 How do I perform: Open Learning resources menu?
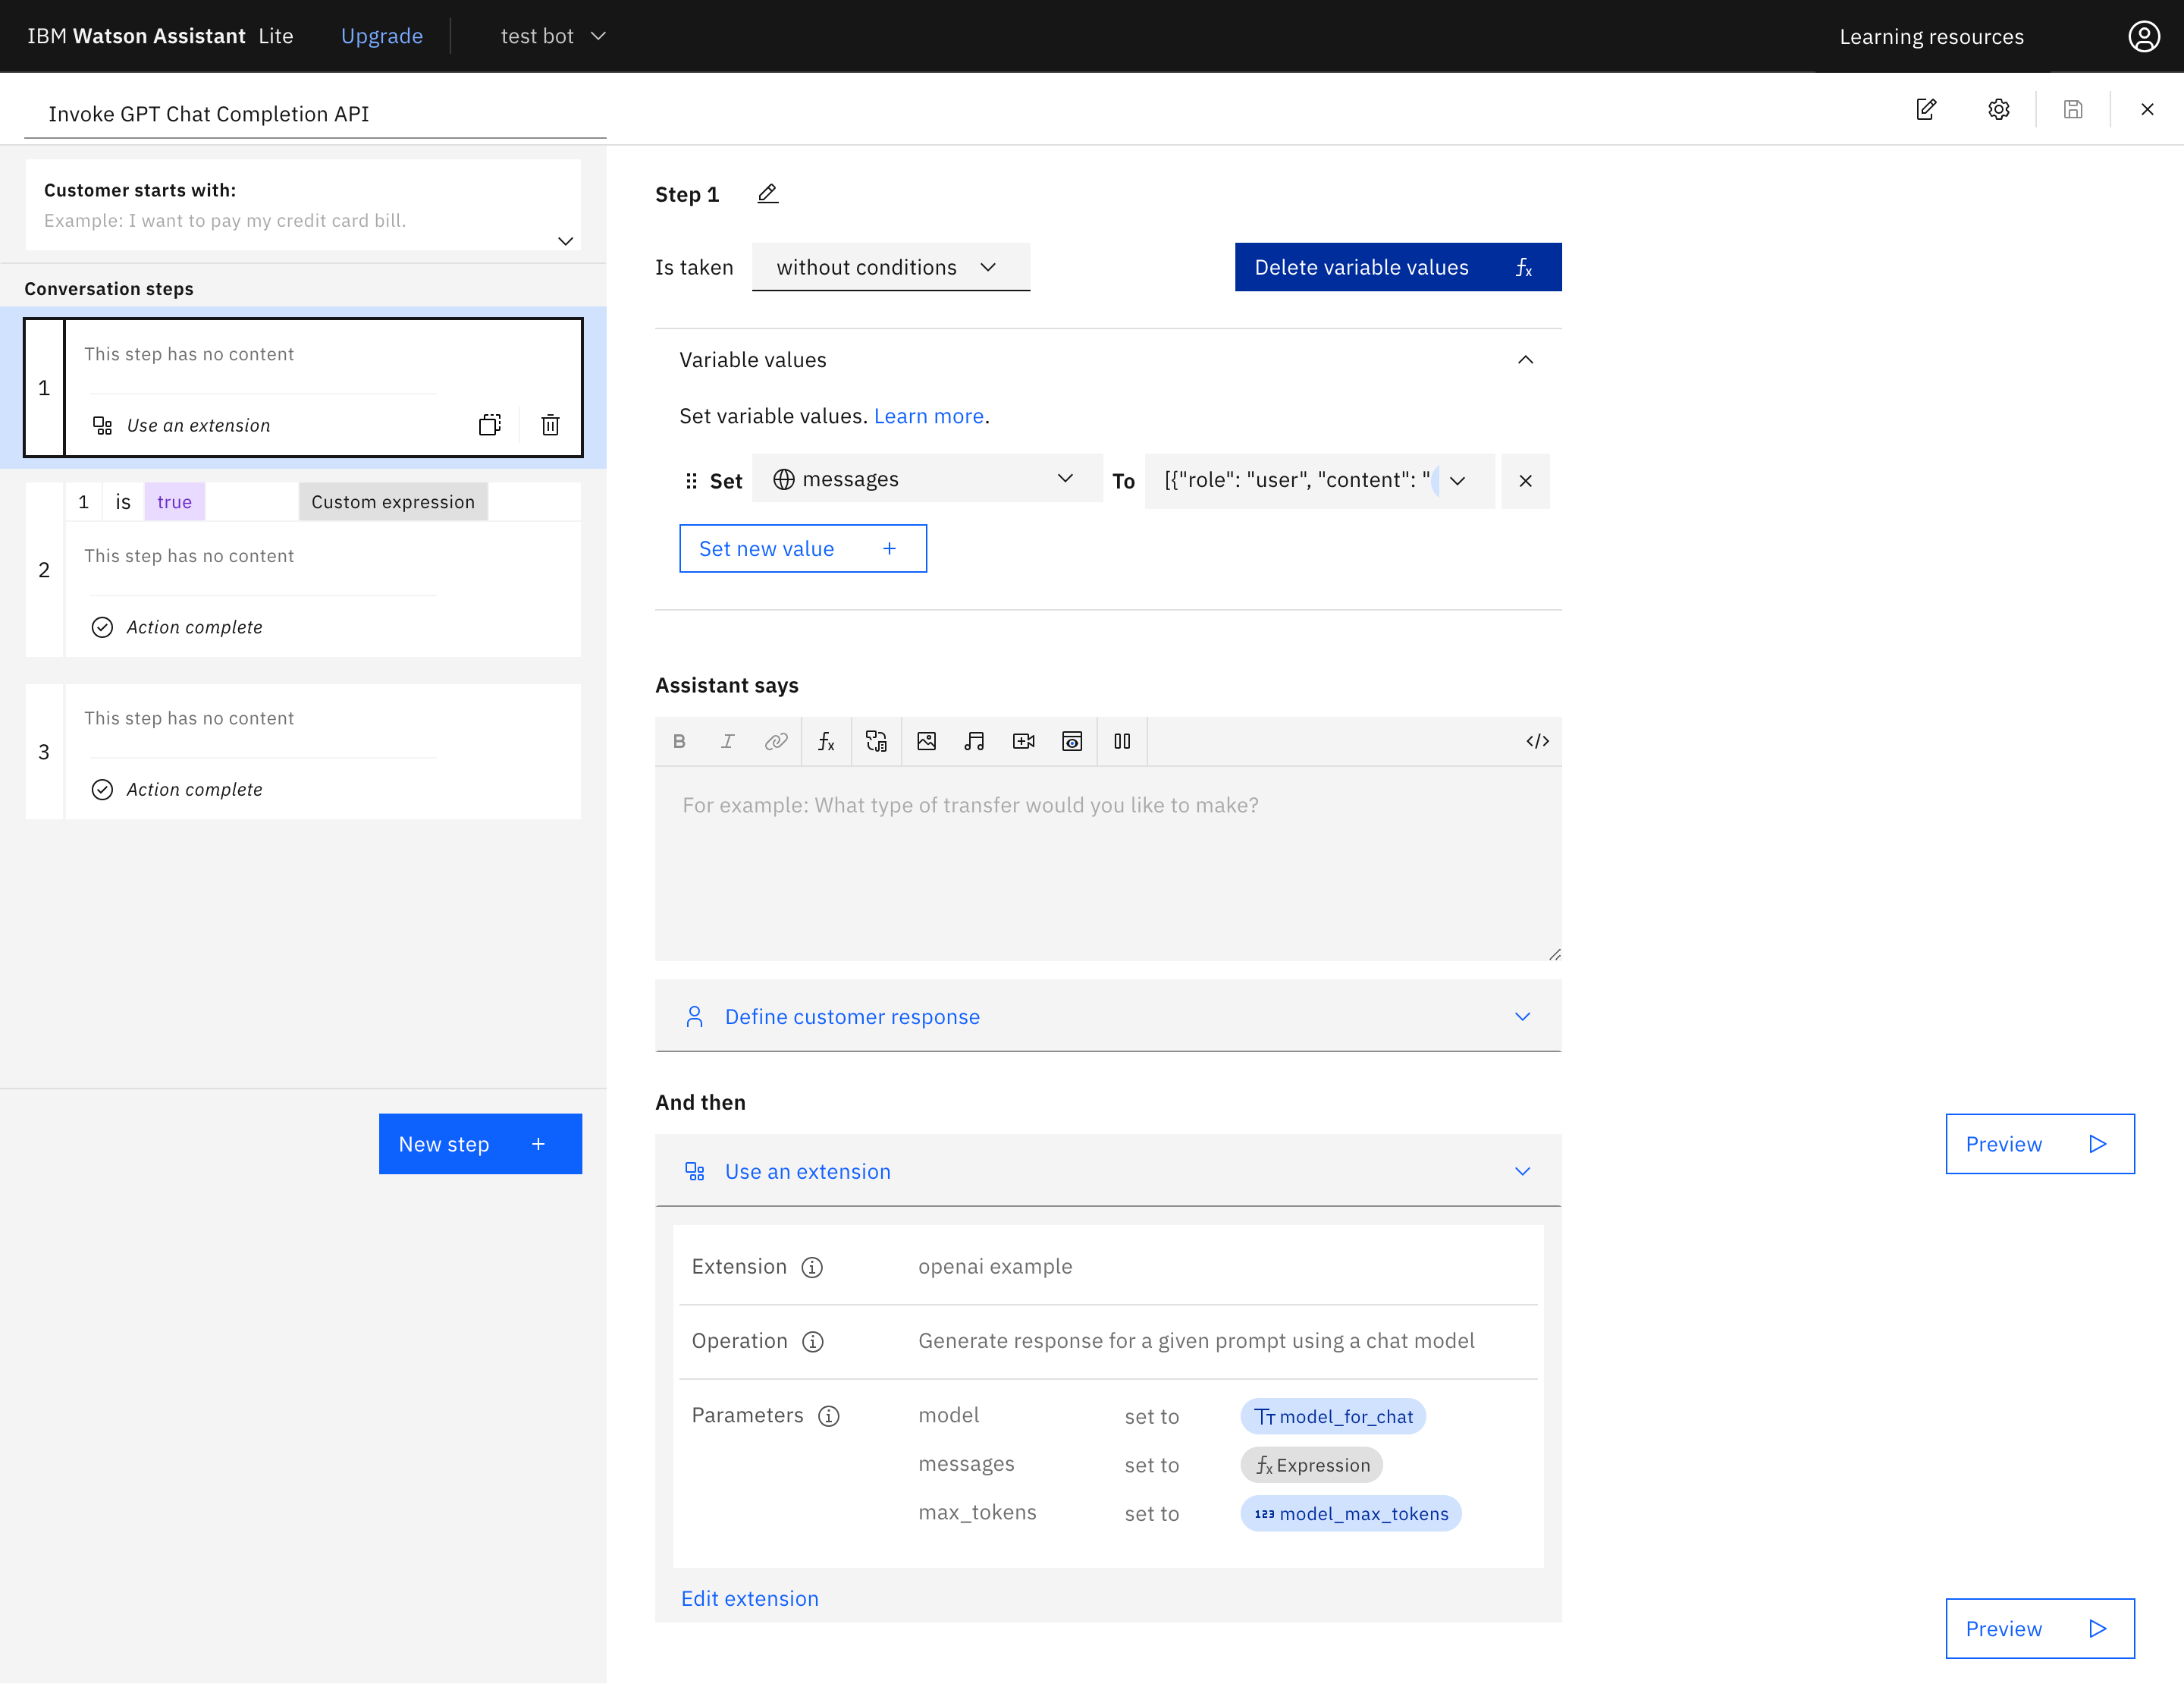tap(1930, 36)
